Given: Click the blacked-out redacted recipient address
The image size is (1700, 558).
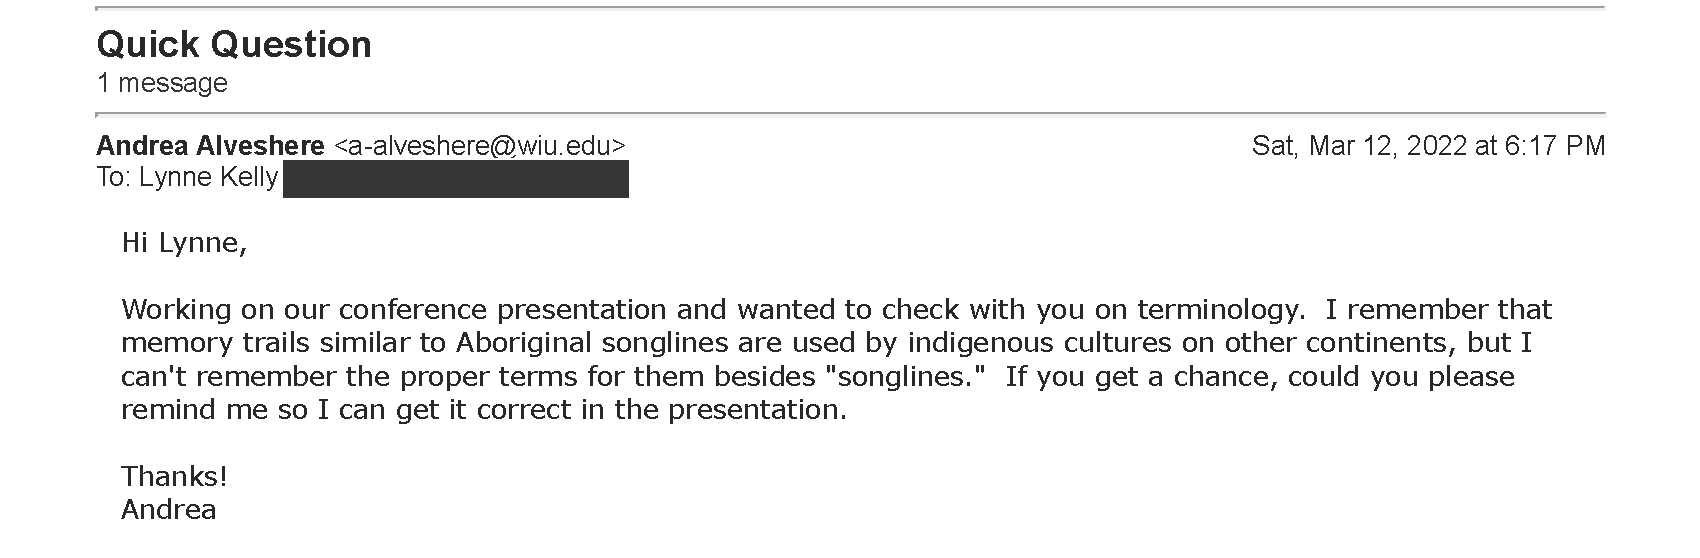Looking at the screenshot, I should point(456,179).
